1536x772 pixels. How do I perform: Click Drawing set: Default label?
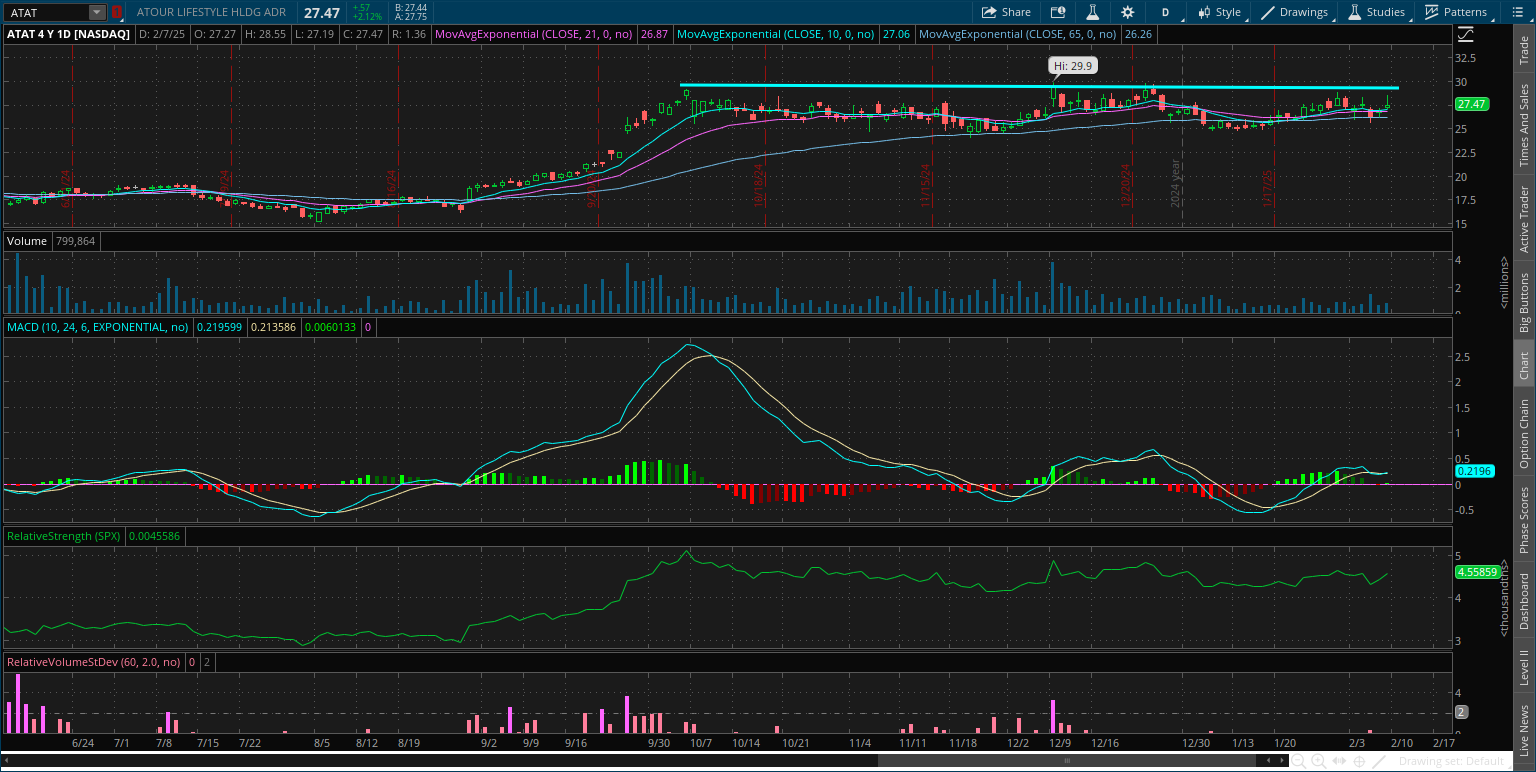1452,762
